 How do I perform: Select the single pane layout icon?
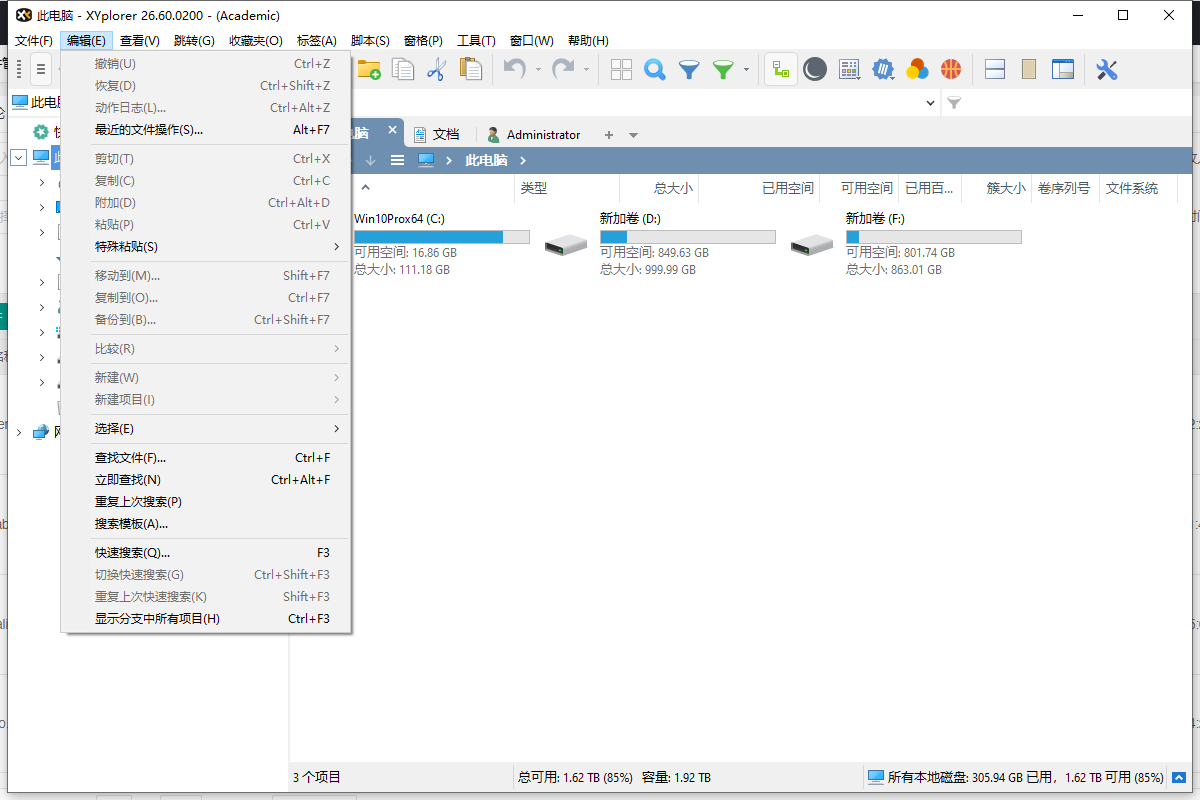(x=1028, y=69)
